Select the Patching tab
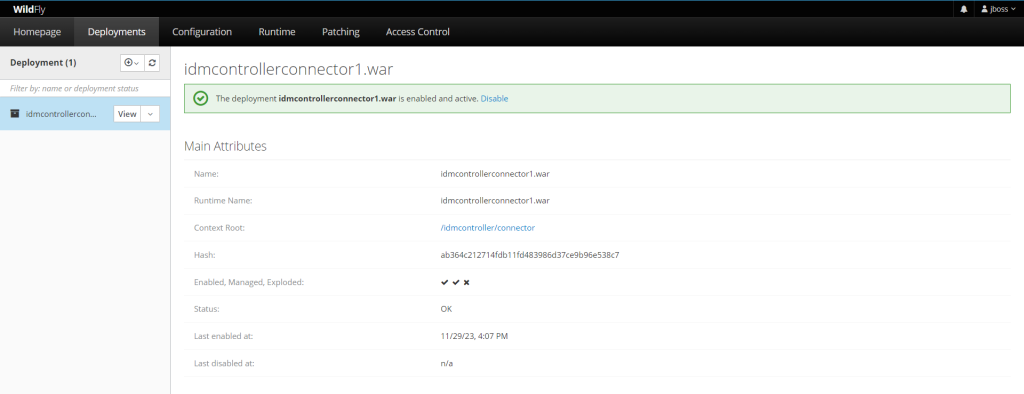The height and width of the screenshot is (394, 1024). click(x=341, y=31)
